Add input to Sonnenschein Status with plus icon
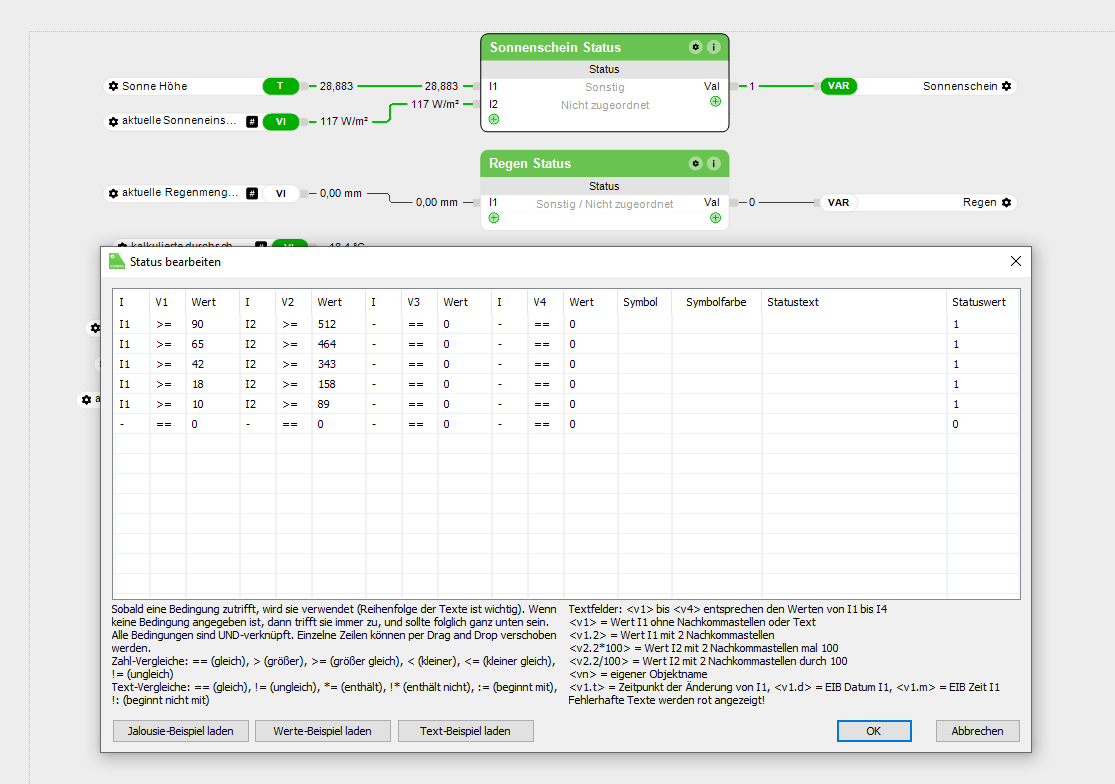Viewport: 1115px width, 784px height. coord(494,119)
